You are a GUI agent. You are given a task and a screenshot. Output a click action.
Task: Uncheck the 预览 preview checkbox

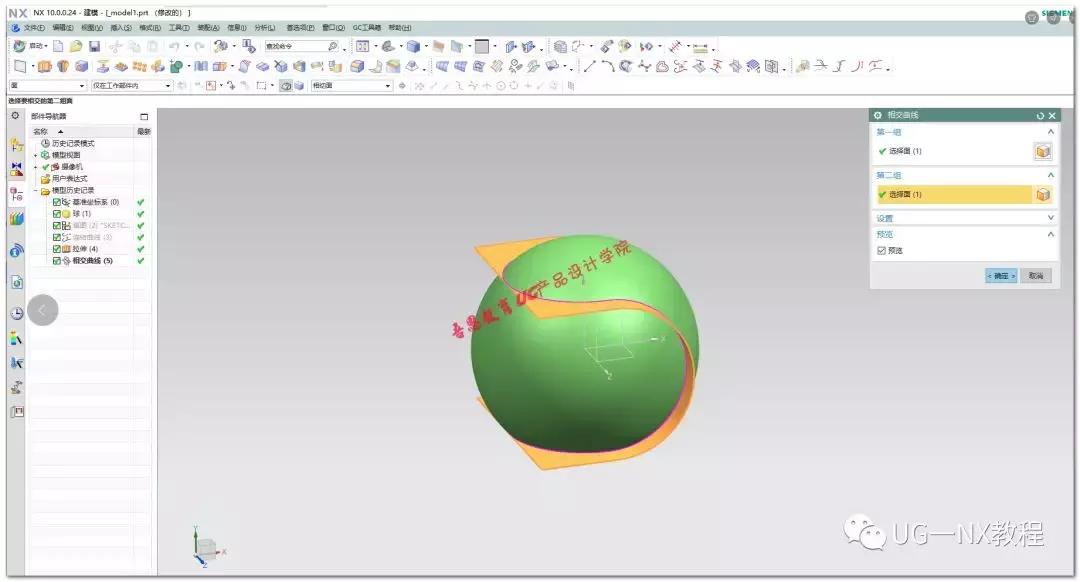pyautogui.click(x=881, y=251)
